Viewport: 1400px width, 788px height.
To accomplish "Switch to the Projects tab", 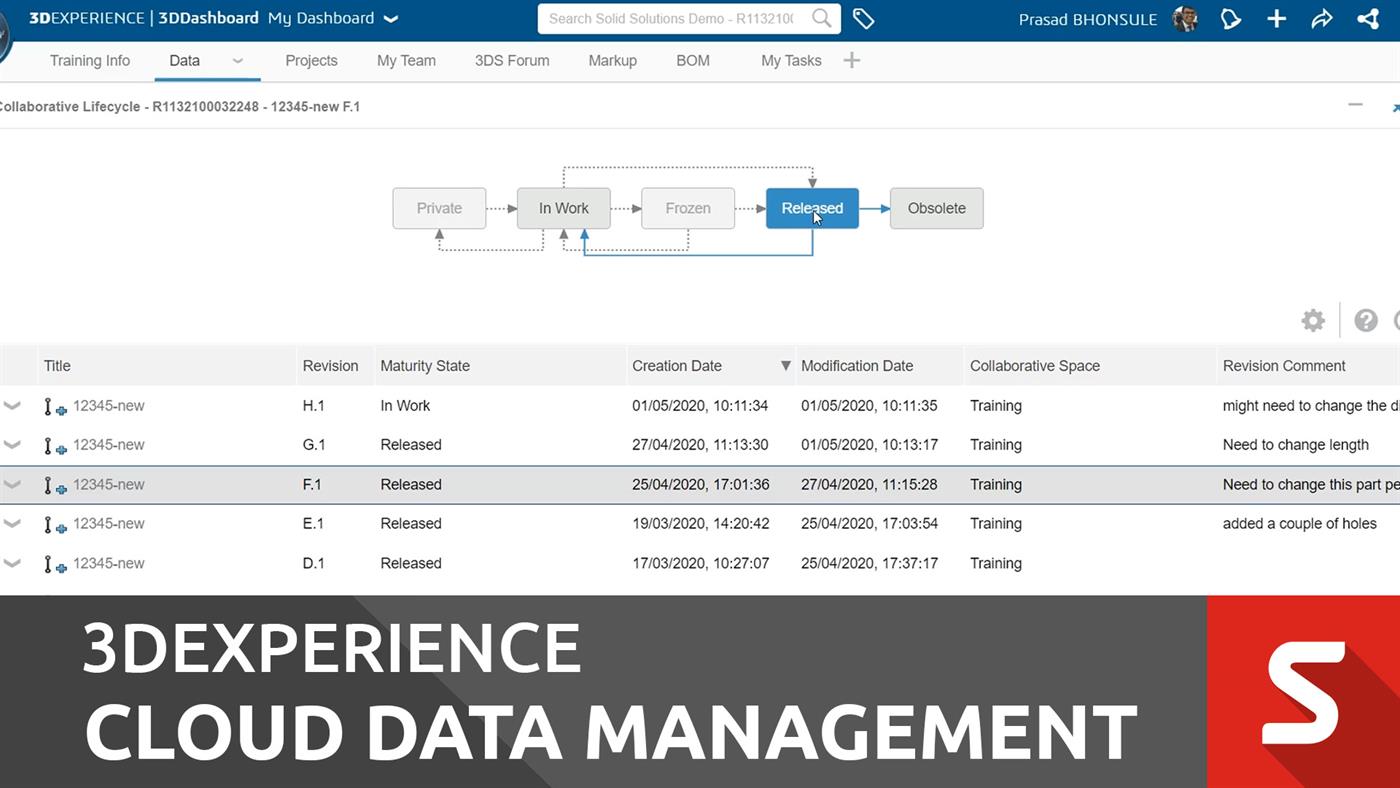I will coord(311,60).
